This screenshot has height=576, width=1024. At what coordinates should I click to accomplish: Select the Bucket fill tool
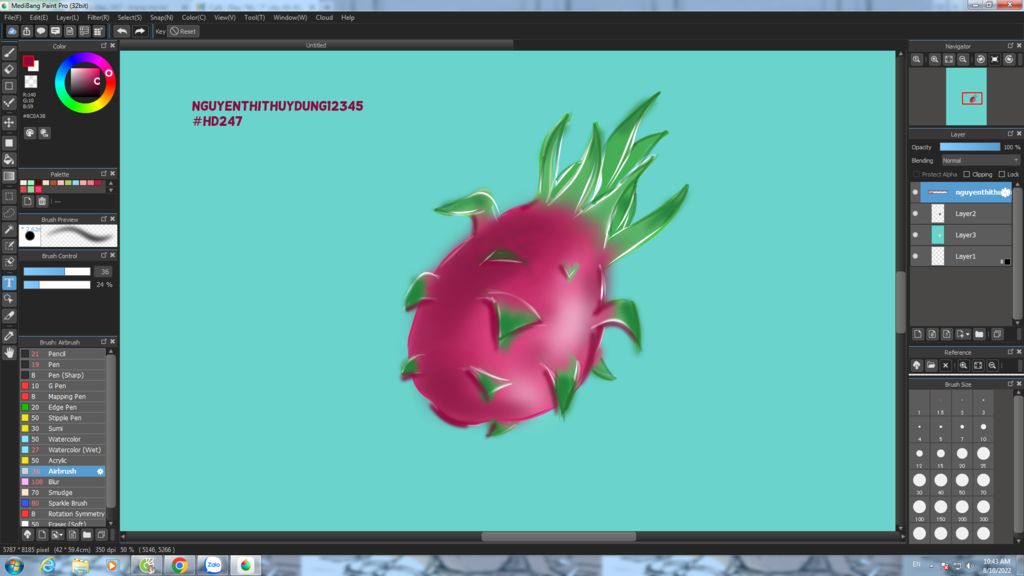pyautogui.click(x=9, y=159)
